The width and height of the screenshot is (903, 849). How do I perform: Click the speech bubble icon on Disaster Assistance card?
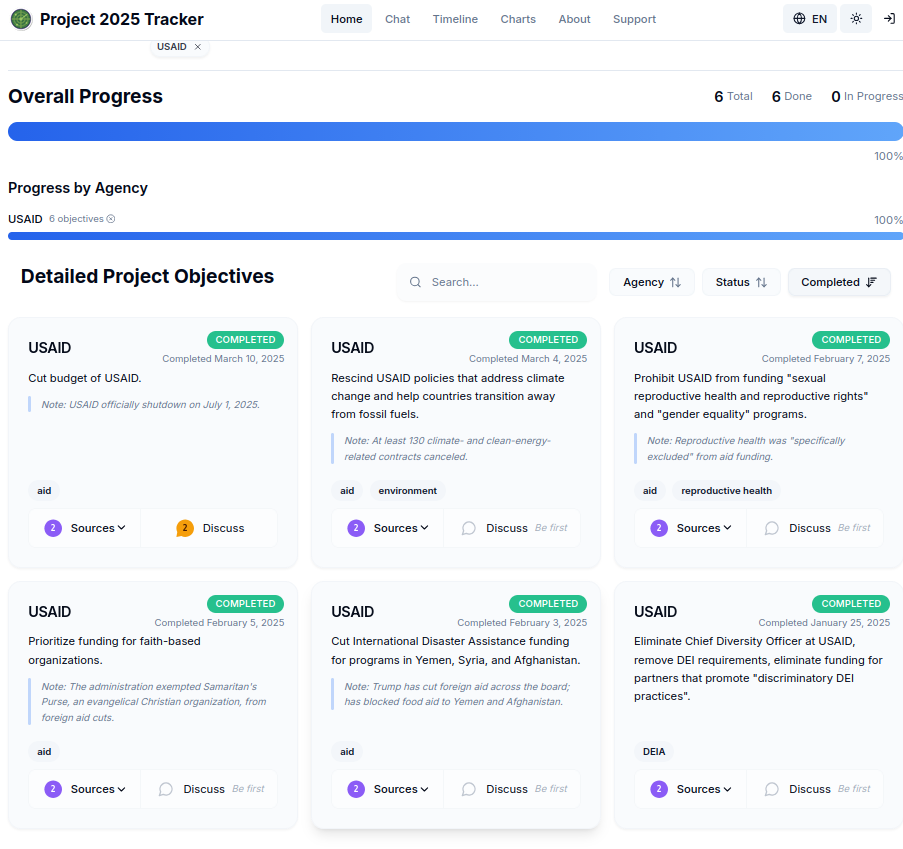(x=469, y=789)
